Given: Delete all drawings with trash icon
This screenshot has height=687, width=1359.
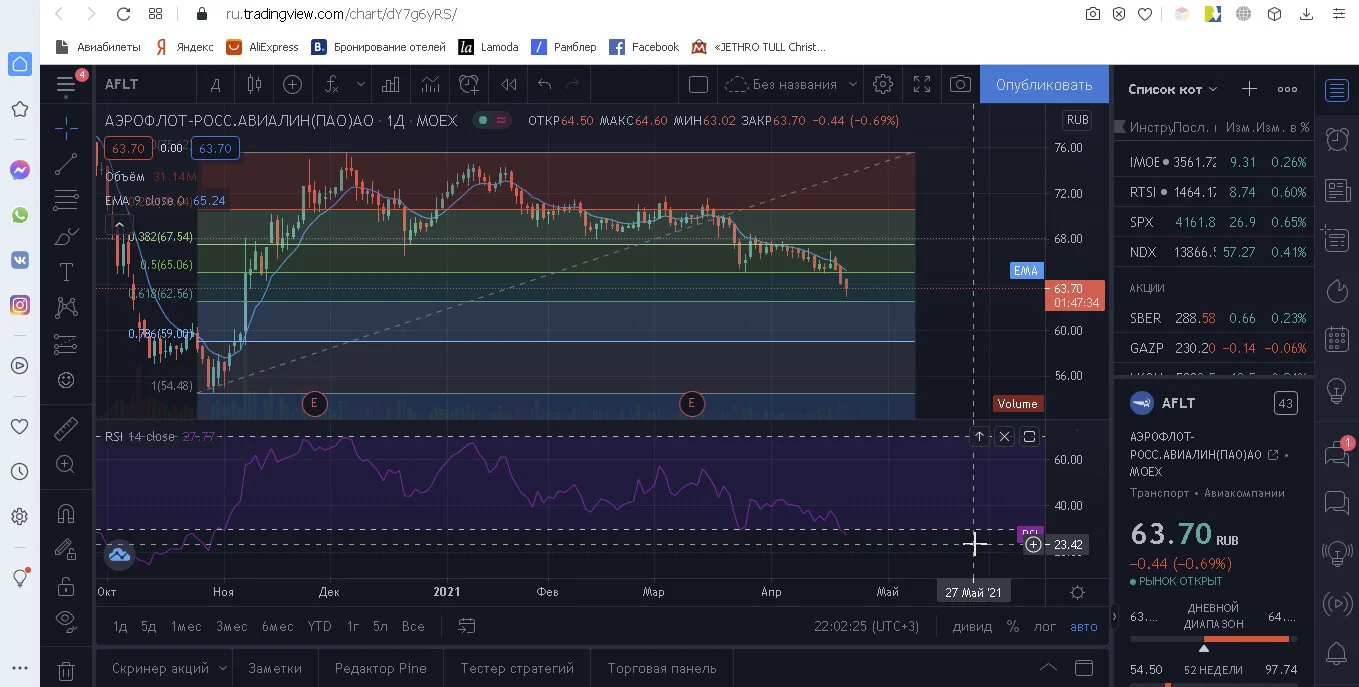Looking at the screenshot, I should pos(66,671).
